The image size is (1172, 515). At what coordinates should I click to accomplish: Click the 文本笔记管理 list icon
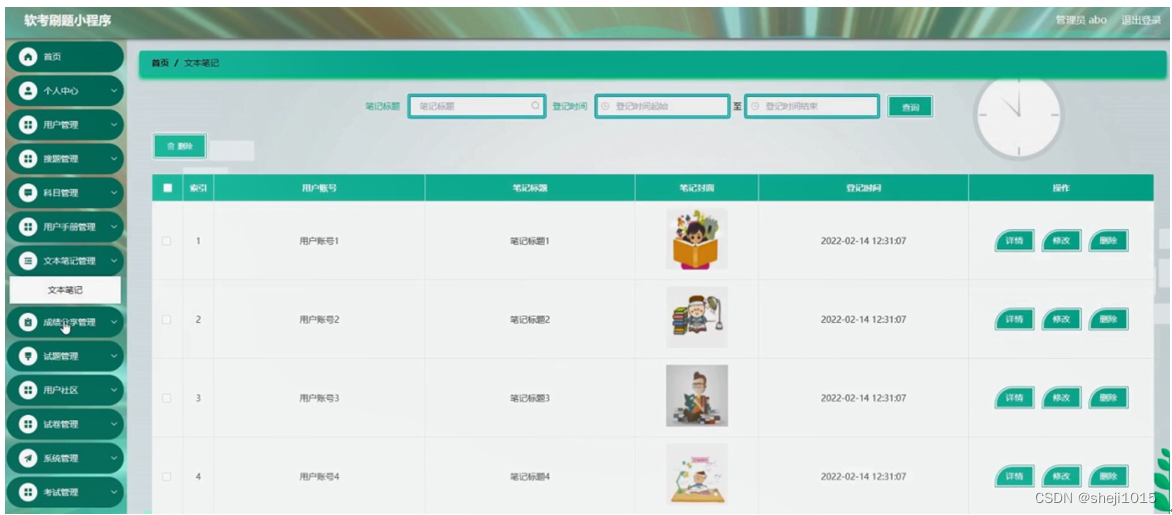coord(28,261)
